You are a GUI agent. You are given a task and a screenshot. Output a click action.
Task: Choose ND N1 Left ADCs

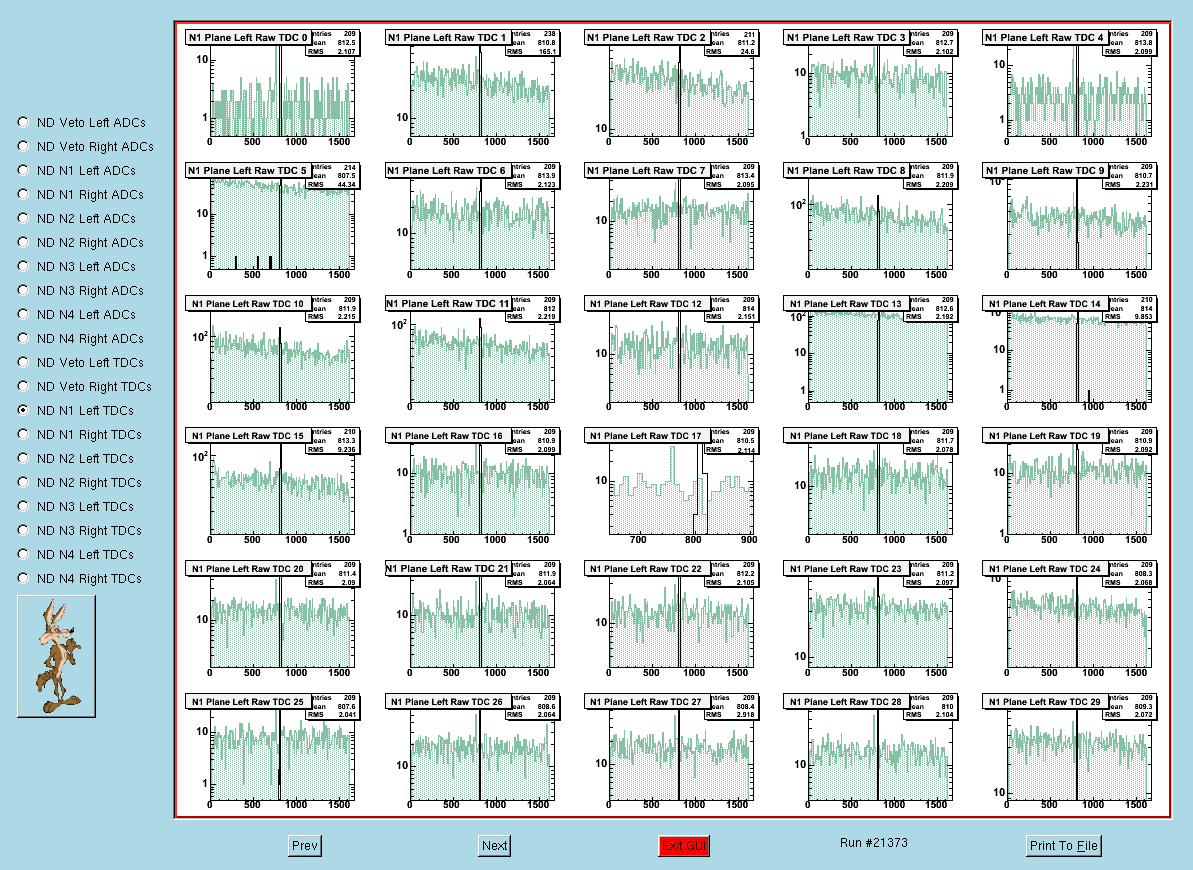coord(23,170)
